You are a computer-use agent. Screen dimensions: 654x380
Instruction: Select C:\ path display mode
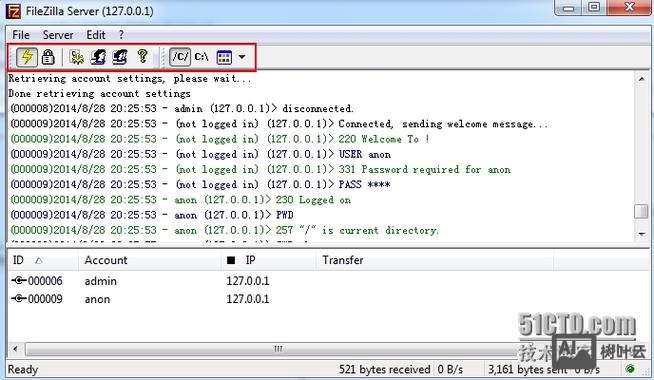pos(201,57)
